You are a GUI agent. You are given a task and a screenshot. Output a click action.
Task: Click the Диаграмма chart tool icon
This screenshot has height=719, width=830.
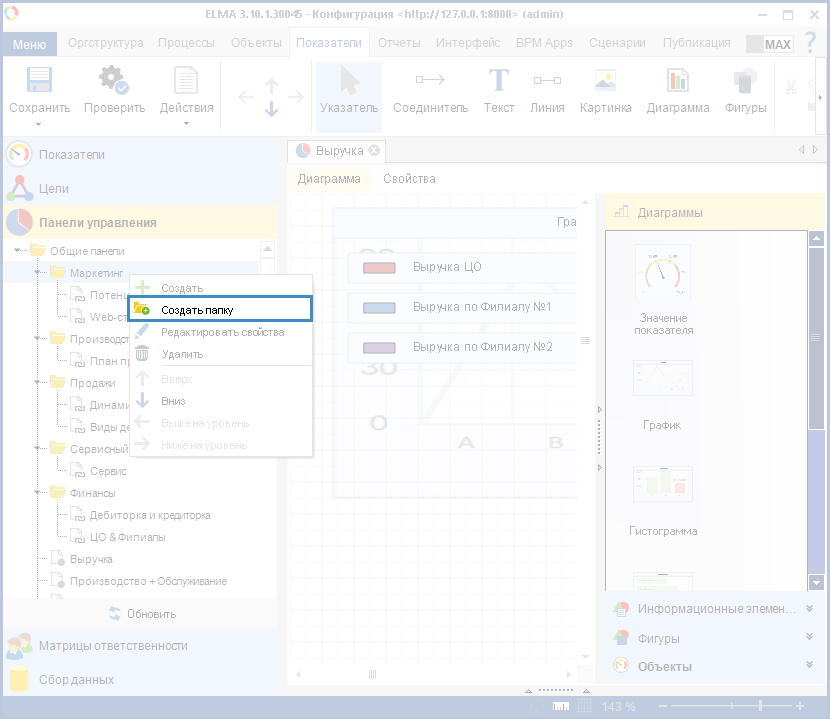pyautogui.click(x=677, y=92)
